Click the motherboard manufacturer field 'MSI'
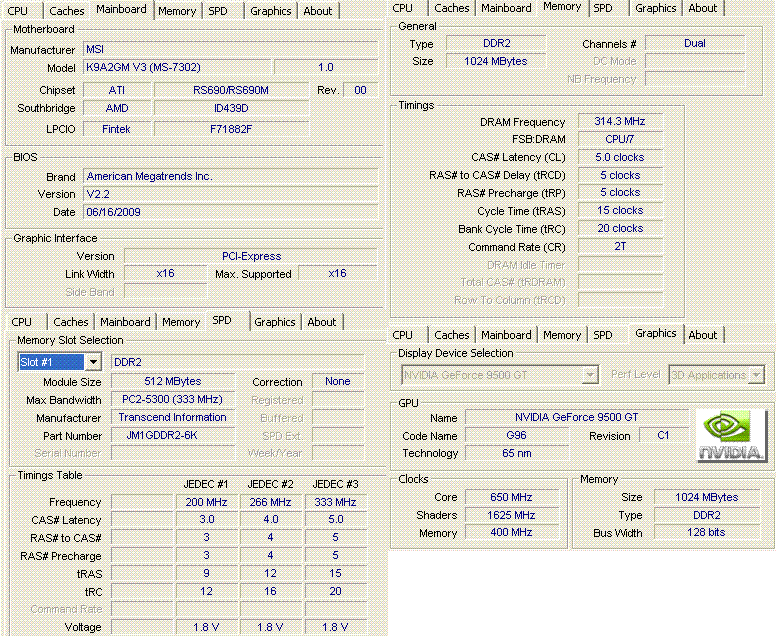This screenshot has width=776, height=636. [x=231, y=49]
